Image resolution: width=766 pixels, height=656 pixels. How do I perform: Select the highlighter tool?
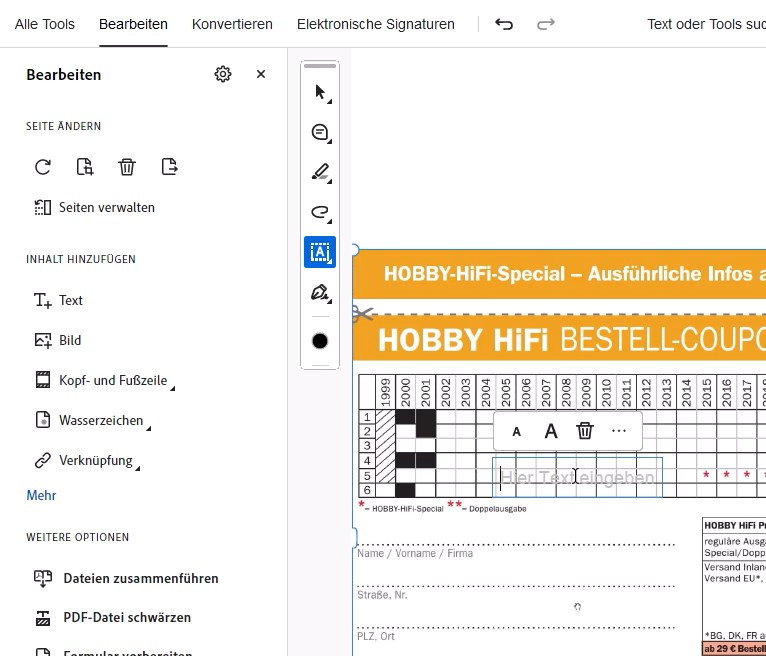point(320,172)
